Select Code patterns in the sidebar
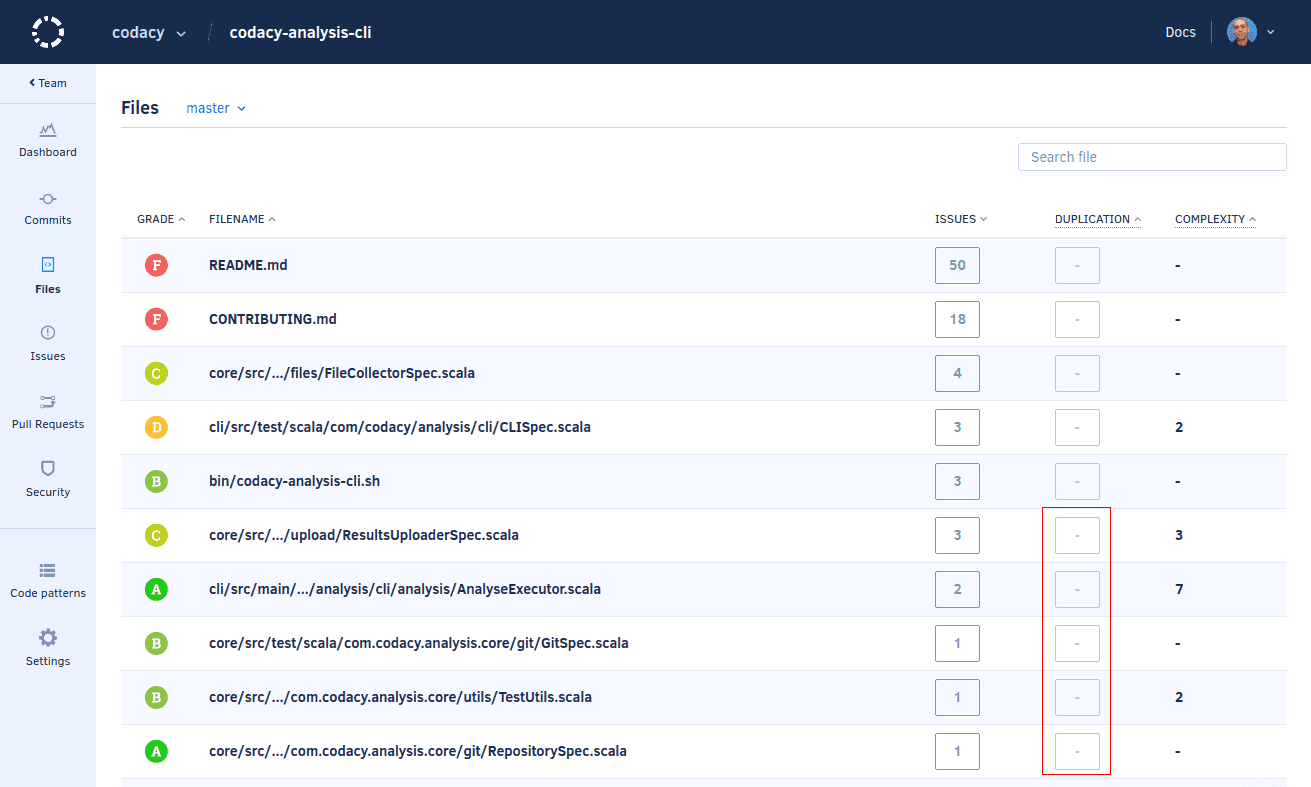1311x787 pixels. point(47,580)
